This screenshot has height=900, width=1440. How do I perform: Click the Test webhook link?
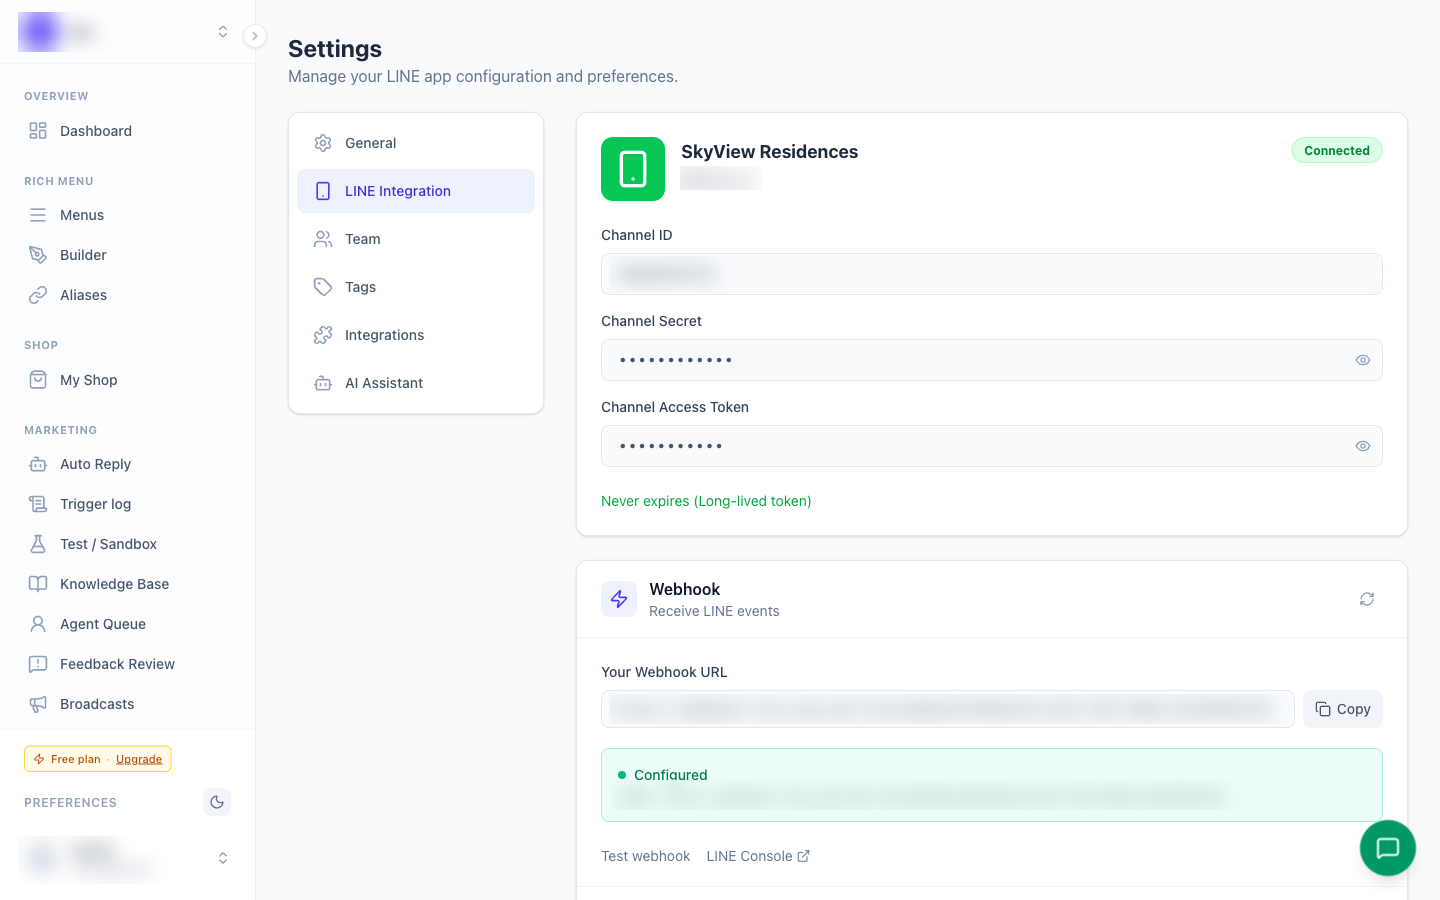[646, 856]
